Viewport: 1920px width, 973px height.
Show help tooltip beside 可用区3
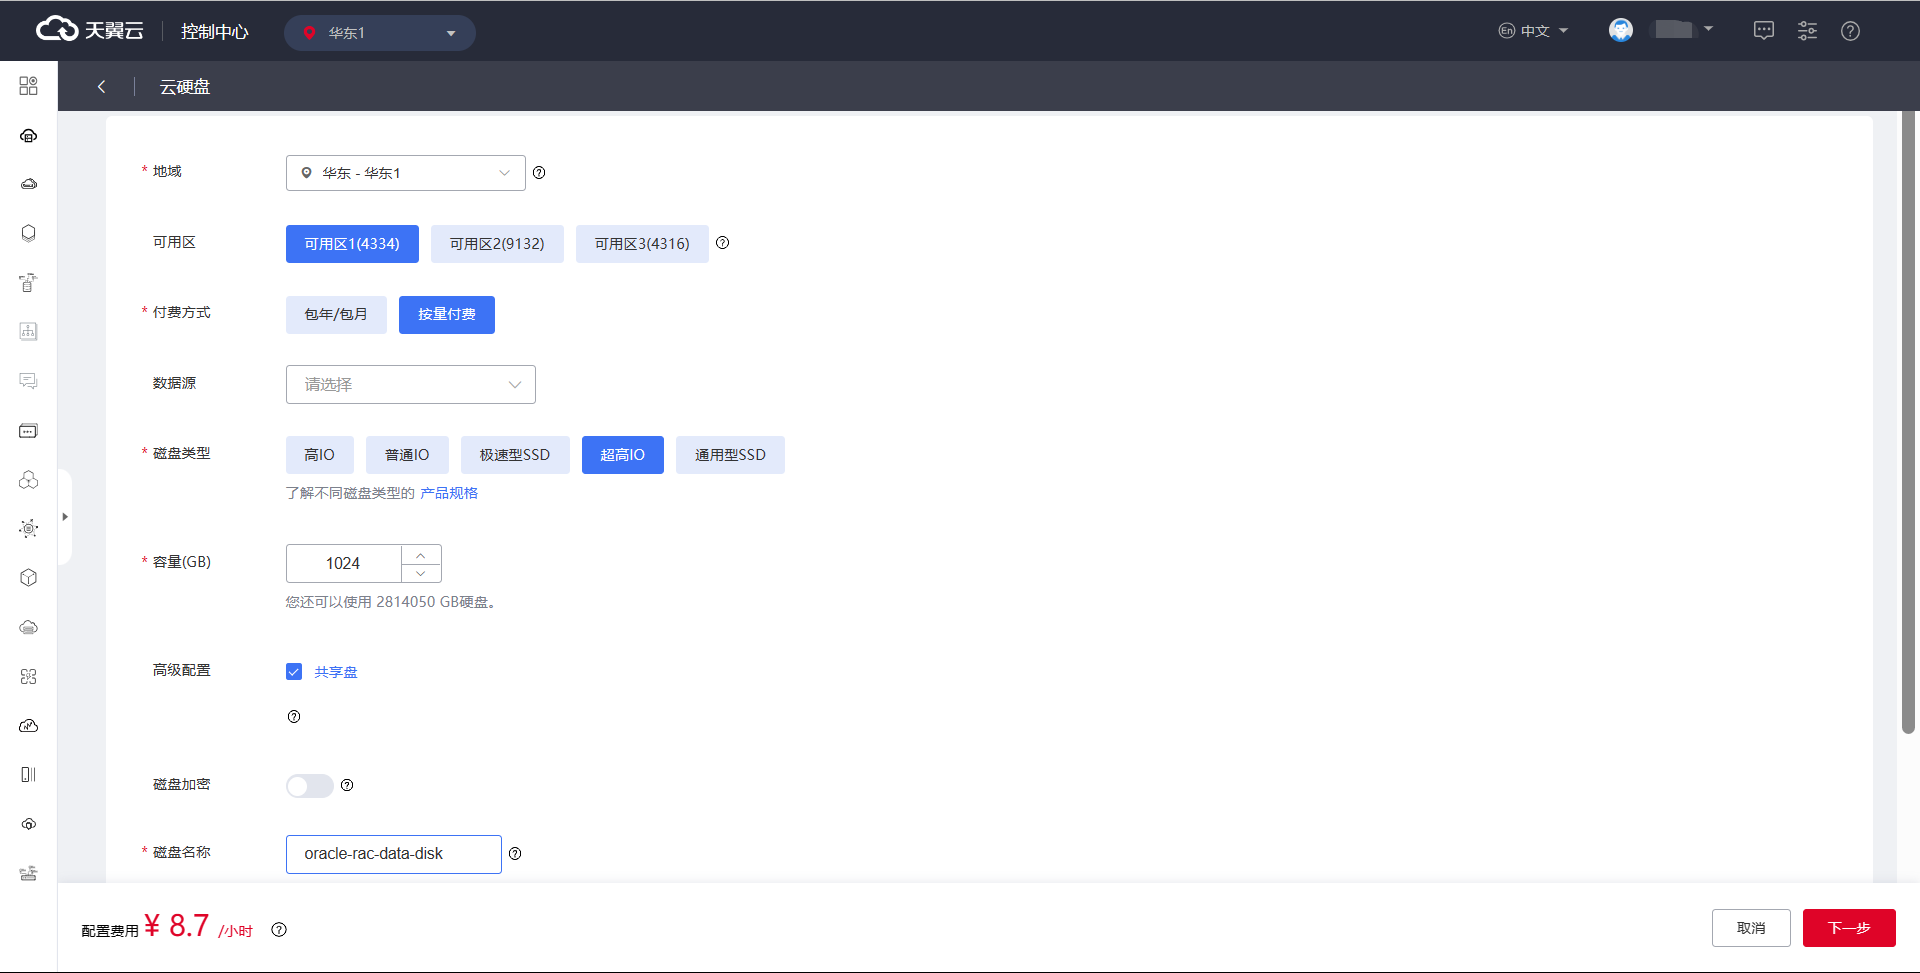coord(723,243)
